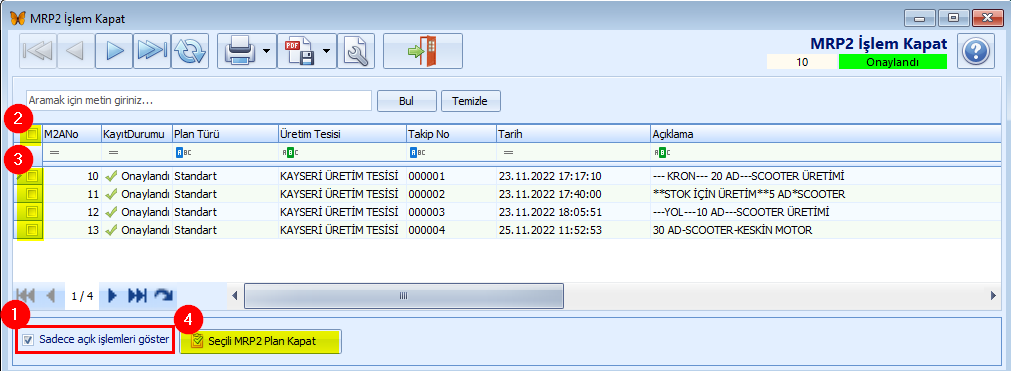The height and width of the screenshot is (371, 1011).
Task: Click date 23.11.2022 17:40:00
Action: 550,194
